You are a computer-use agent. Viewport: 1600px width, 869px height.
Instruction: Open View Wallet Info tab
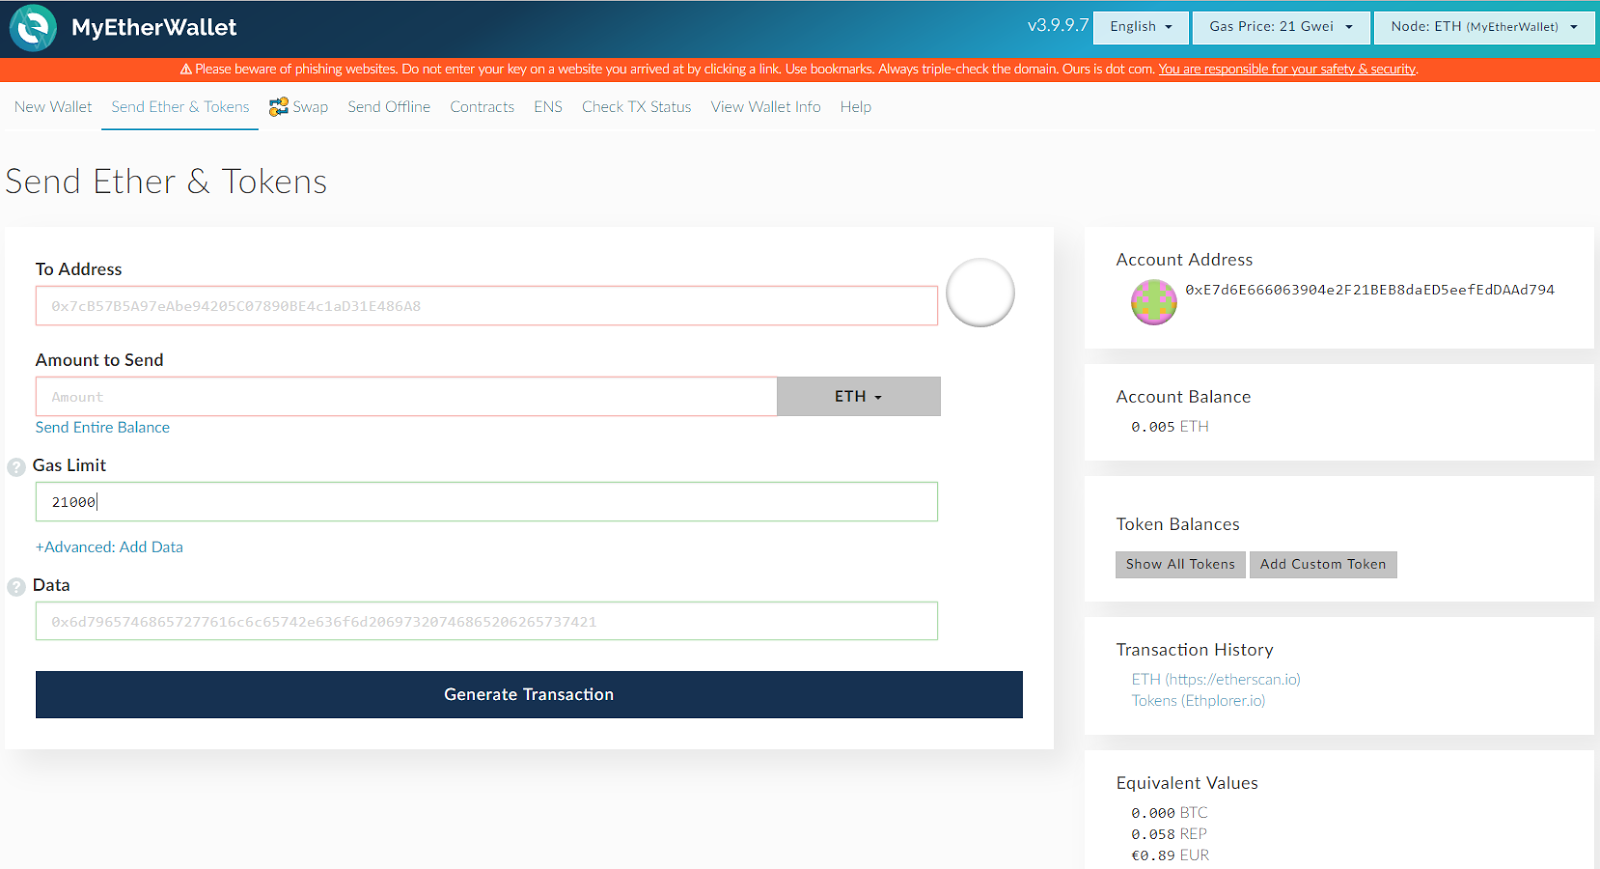point(766,107)
